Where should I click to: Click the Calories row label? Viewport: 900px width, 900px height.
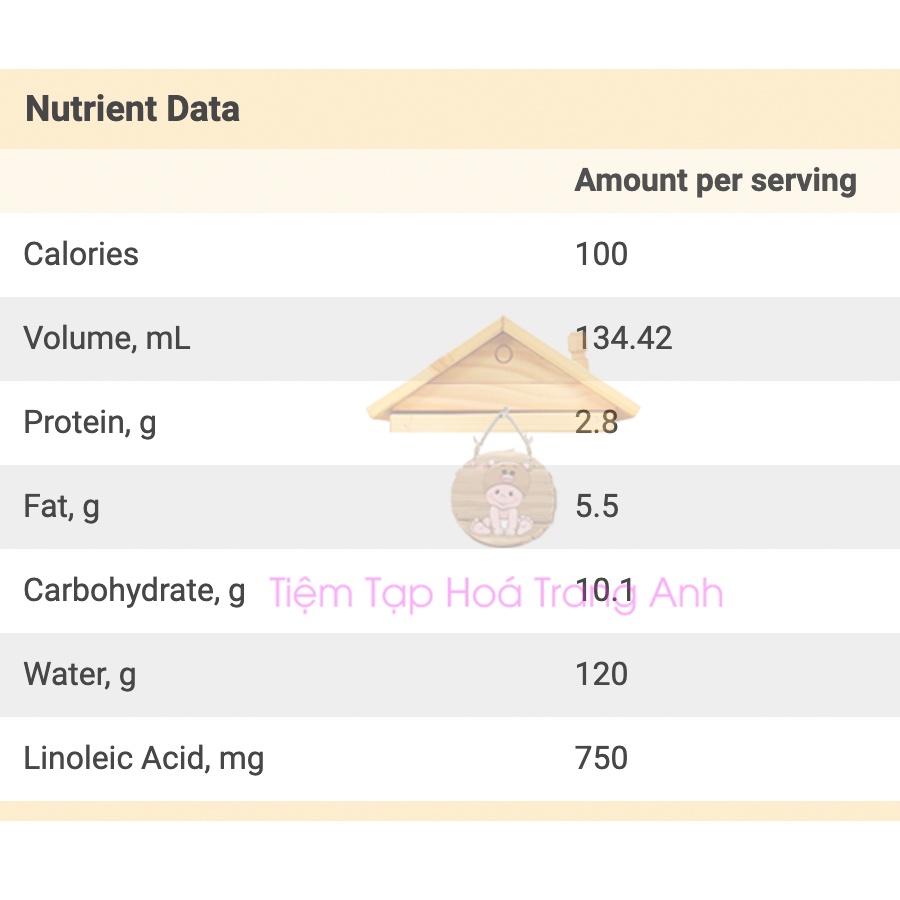pos(81,254)
